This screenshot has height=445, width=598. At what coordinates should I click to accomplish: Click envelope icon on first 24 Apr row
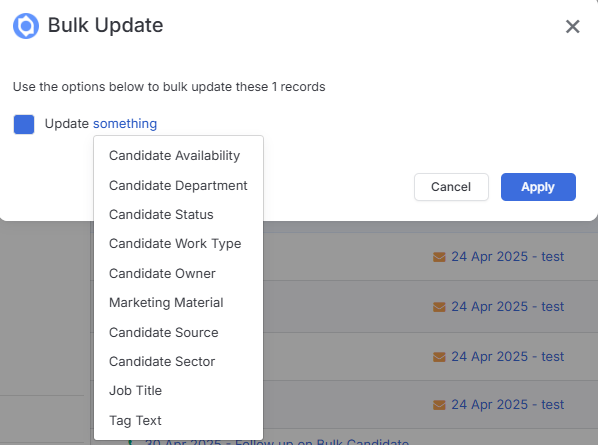click(439, 257)
